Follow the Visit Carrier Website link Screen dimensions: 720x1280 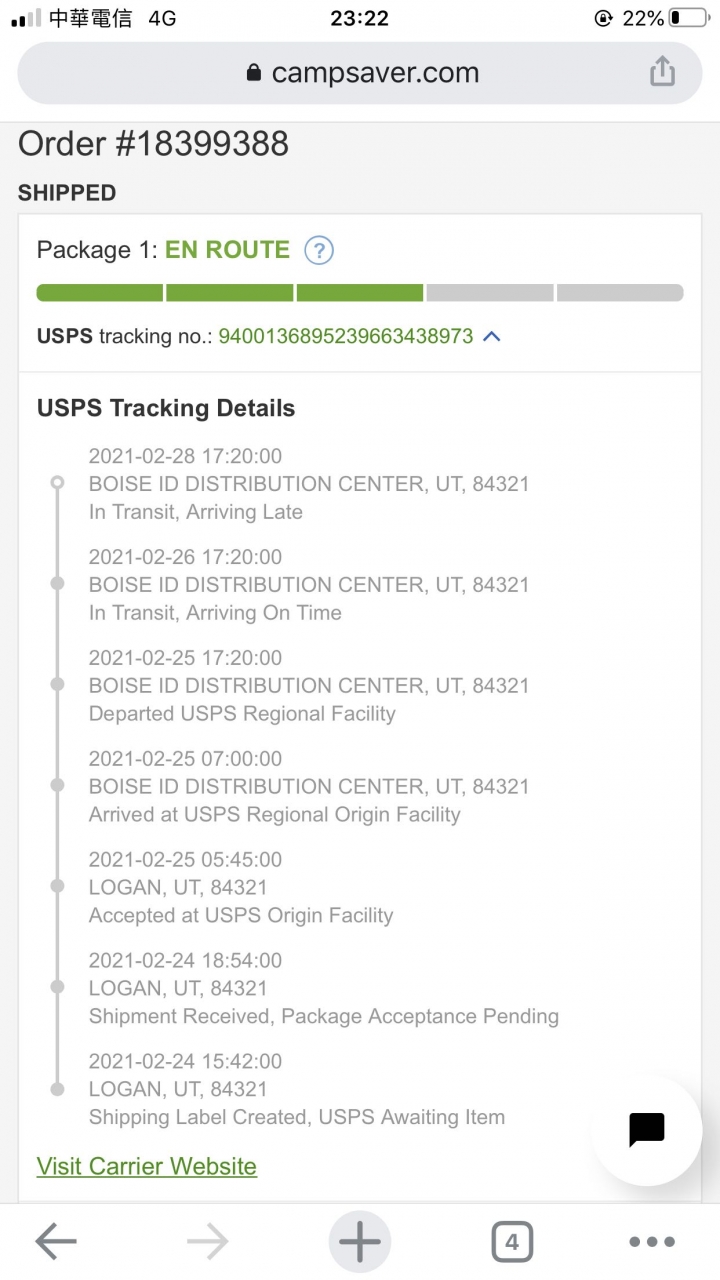point(147,1166)
